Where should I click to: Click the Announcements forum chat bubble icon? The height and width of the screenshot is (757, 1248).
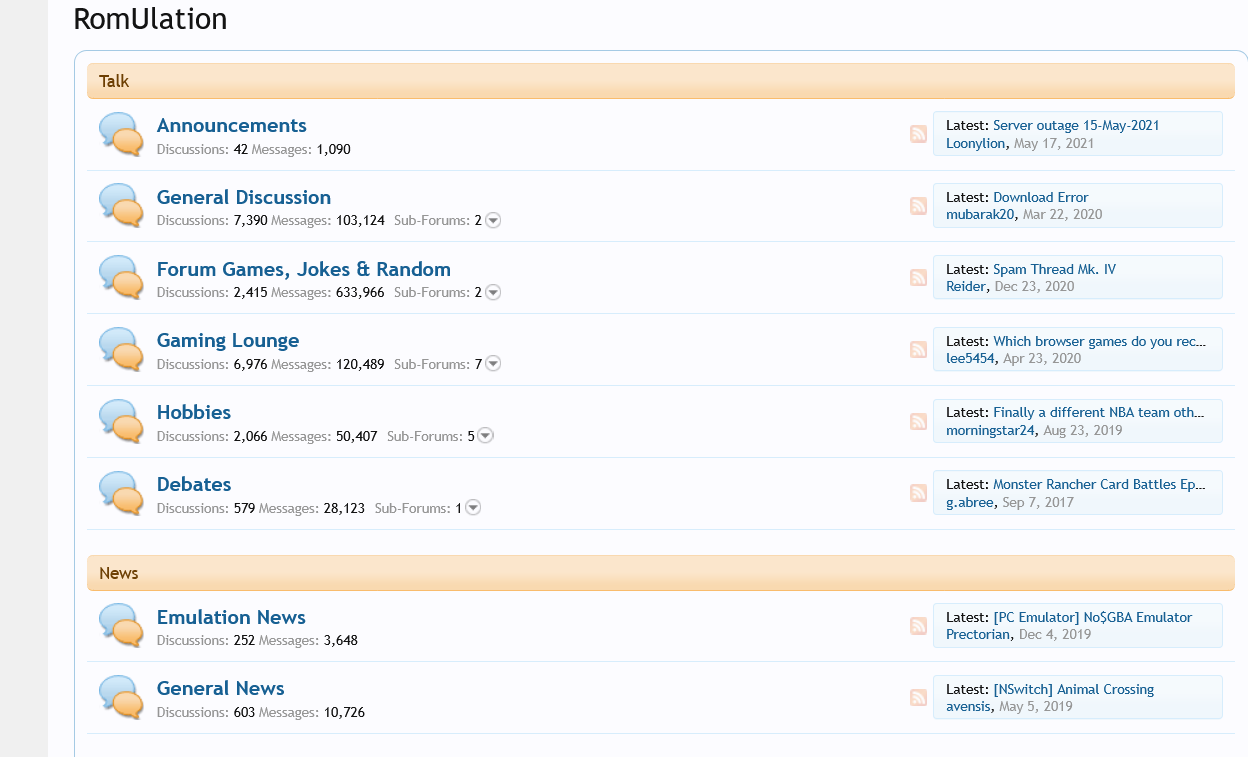pos(122,134)
